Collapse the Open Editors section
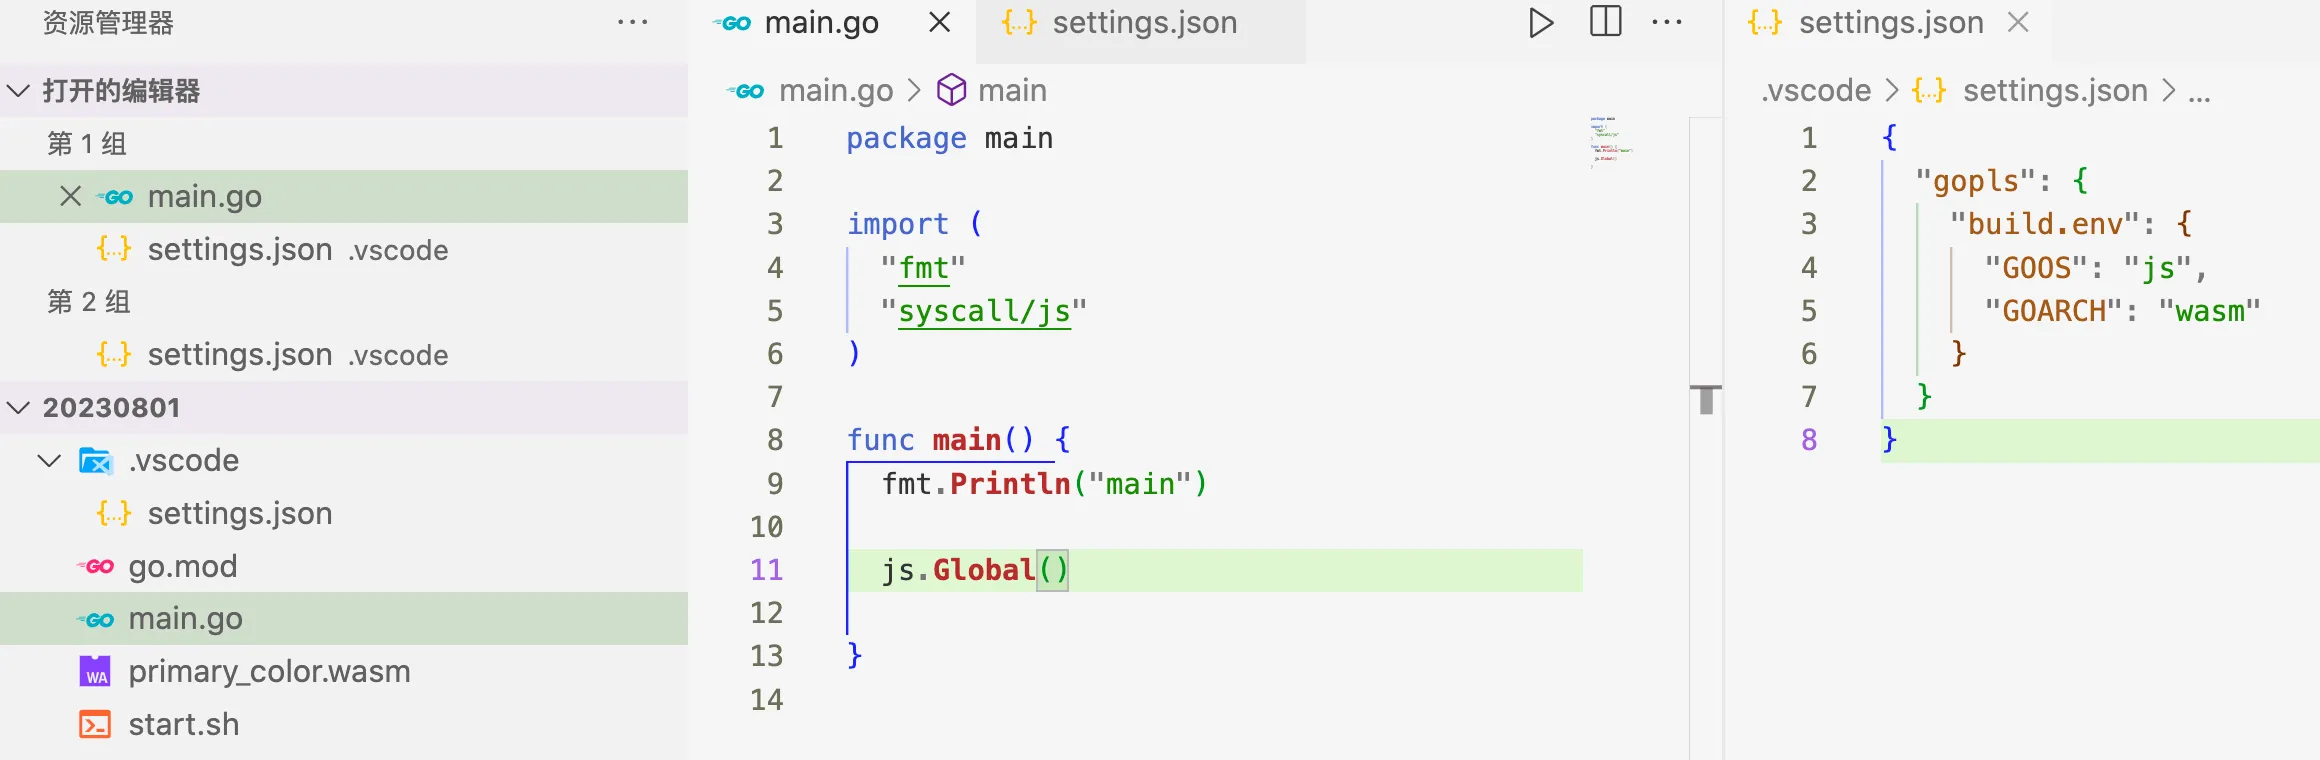Image resolution: width=2320 pixels, height=760 pixels. point(18,91)
